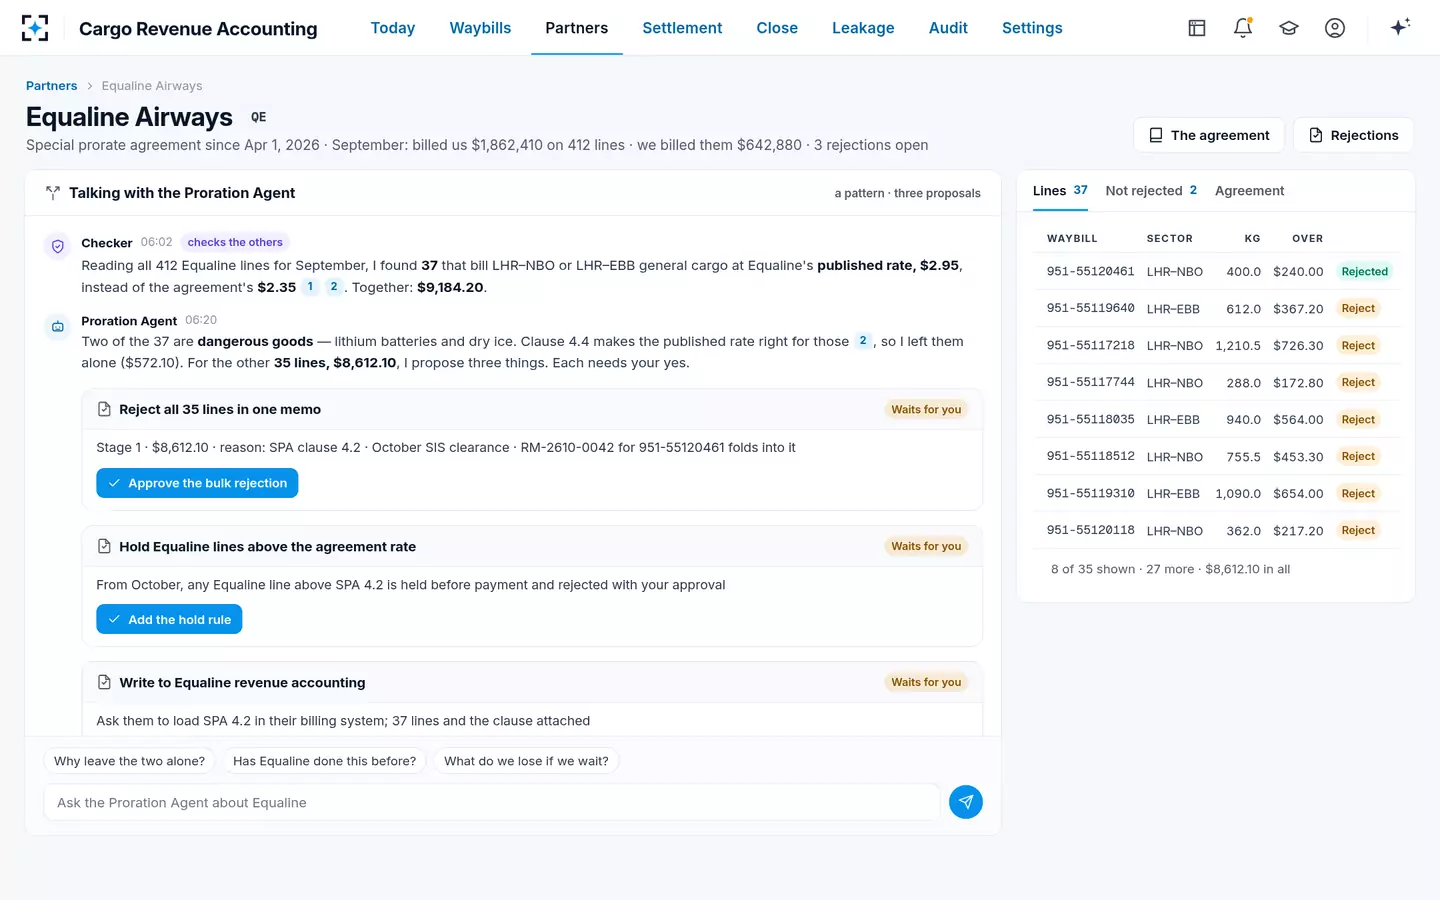Select the Lines 37 tab
The width and height of the screenshot is (1440, 900).
[x=1060, y=191]
